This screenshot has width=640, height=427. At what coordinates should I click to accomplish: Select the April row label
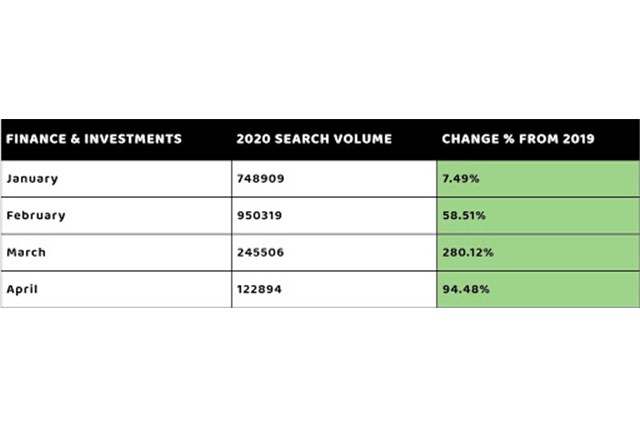(23, 288)
